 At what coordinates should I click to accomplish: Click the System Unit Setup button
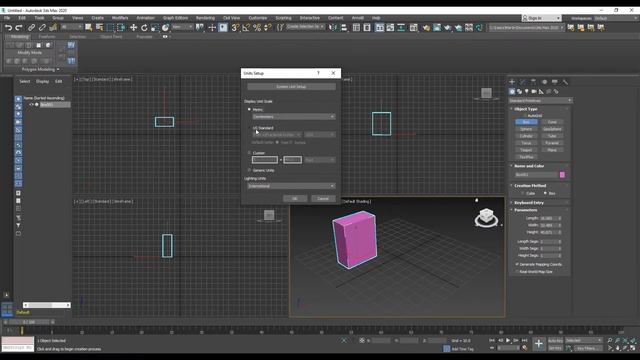tap(291, 87)
